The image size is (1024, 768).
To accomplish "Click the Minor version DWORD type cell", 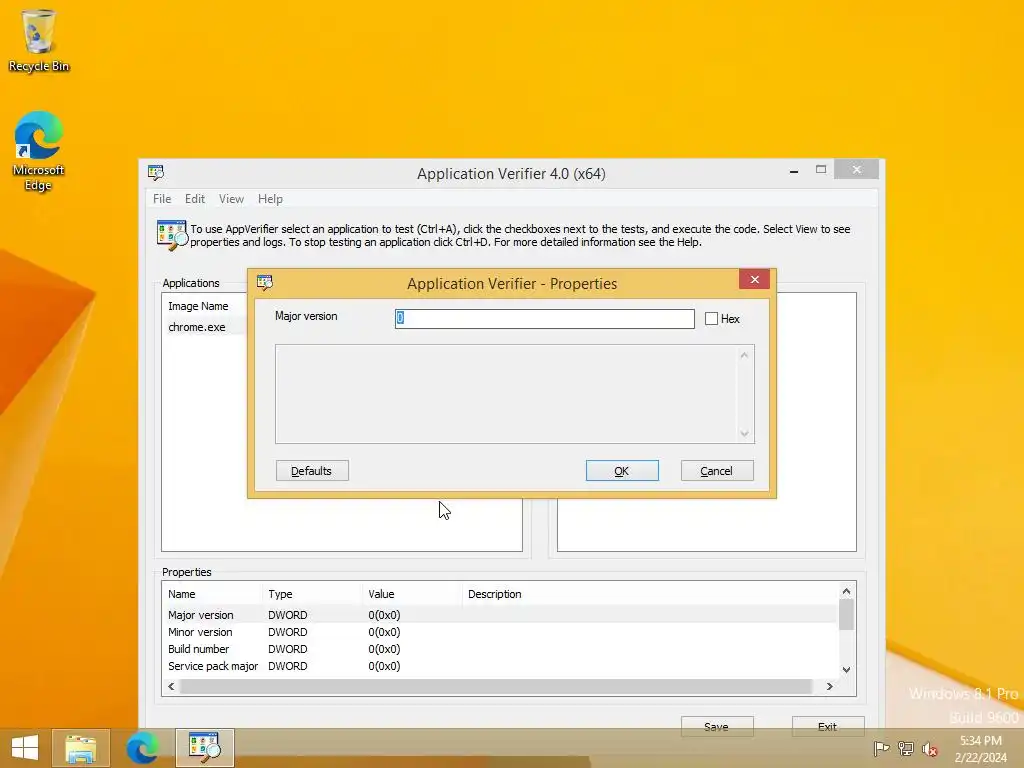I will coord(287,632).
